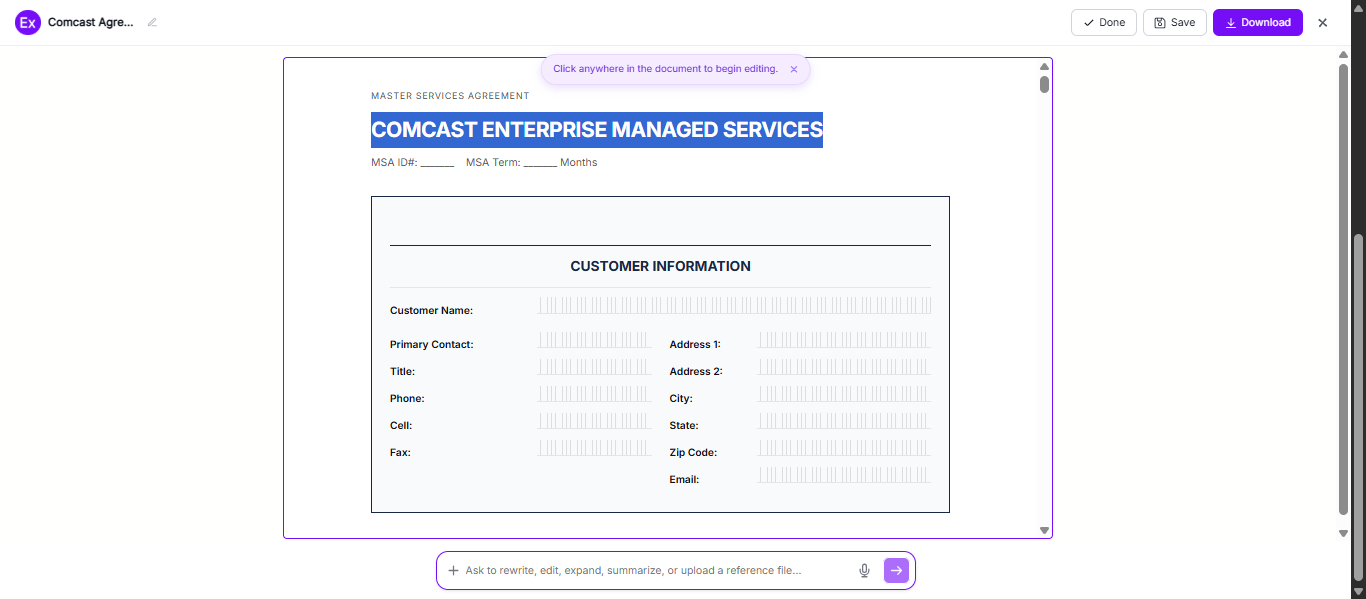The height and width of the screenshot is (599, 1366).
Task: Click the Zip Code entry field
Action: [x=845, y=448]
